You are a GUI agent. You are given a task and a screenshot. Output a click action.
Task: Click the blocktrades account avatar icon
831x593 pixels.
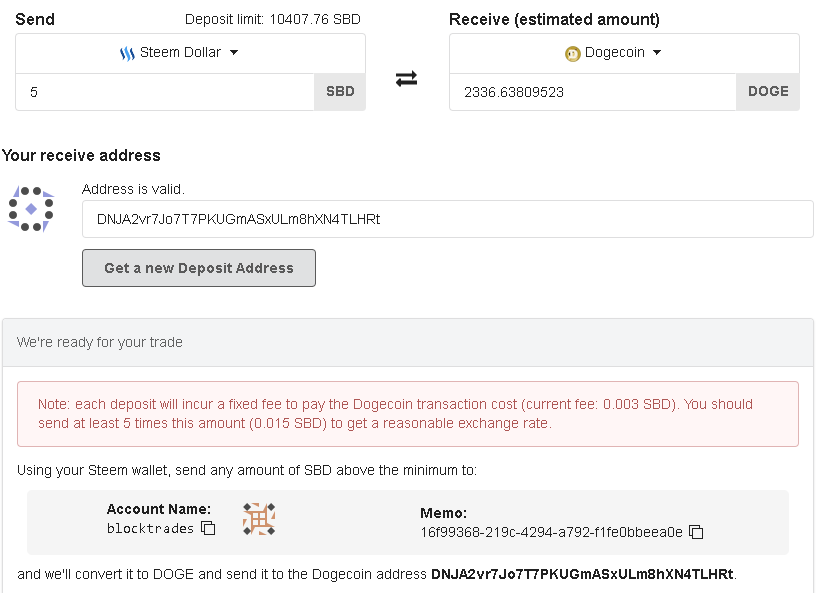[x=259, y=519]
